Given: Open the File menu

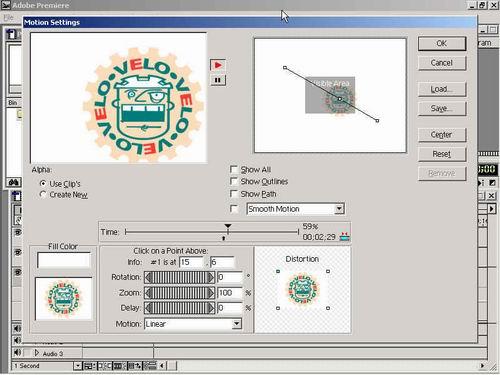Looking at the screenshot, I should (9, 17).
